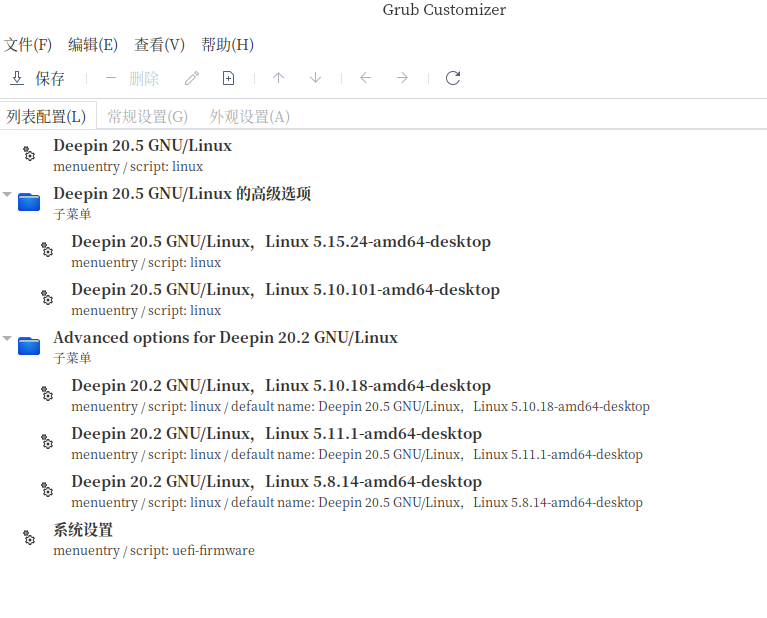The width and height of the screenshot is (767, 618).
Task: Move entry down with down arrow icon
Action: tap(316, 78)
